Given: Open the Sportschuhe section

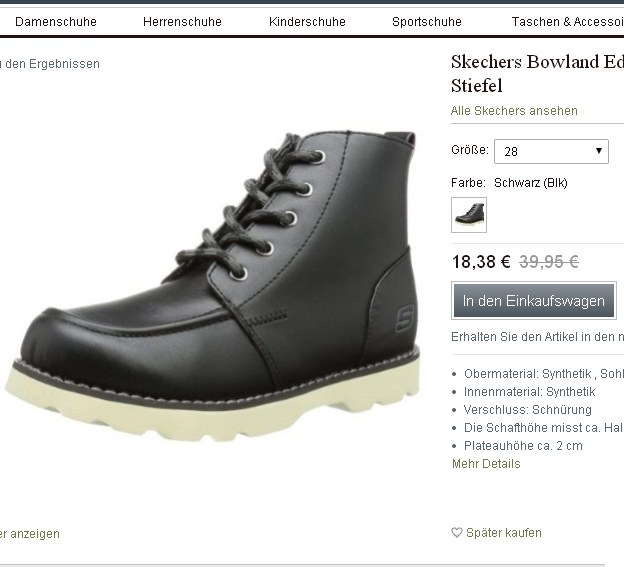Looking at the screenshot, I should coord(427,21).
